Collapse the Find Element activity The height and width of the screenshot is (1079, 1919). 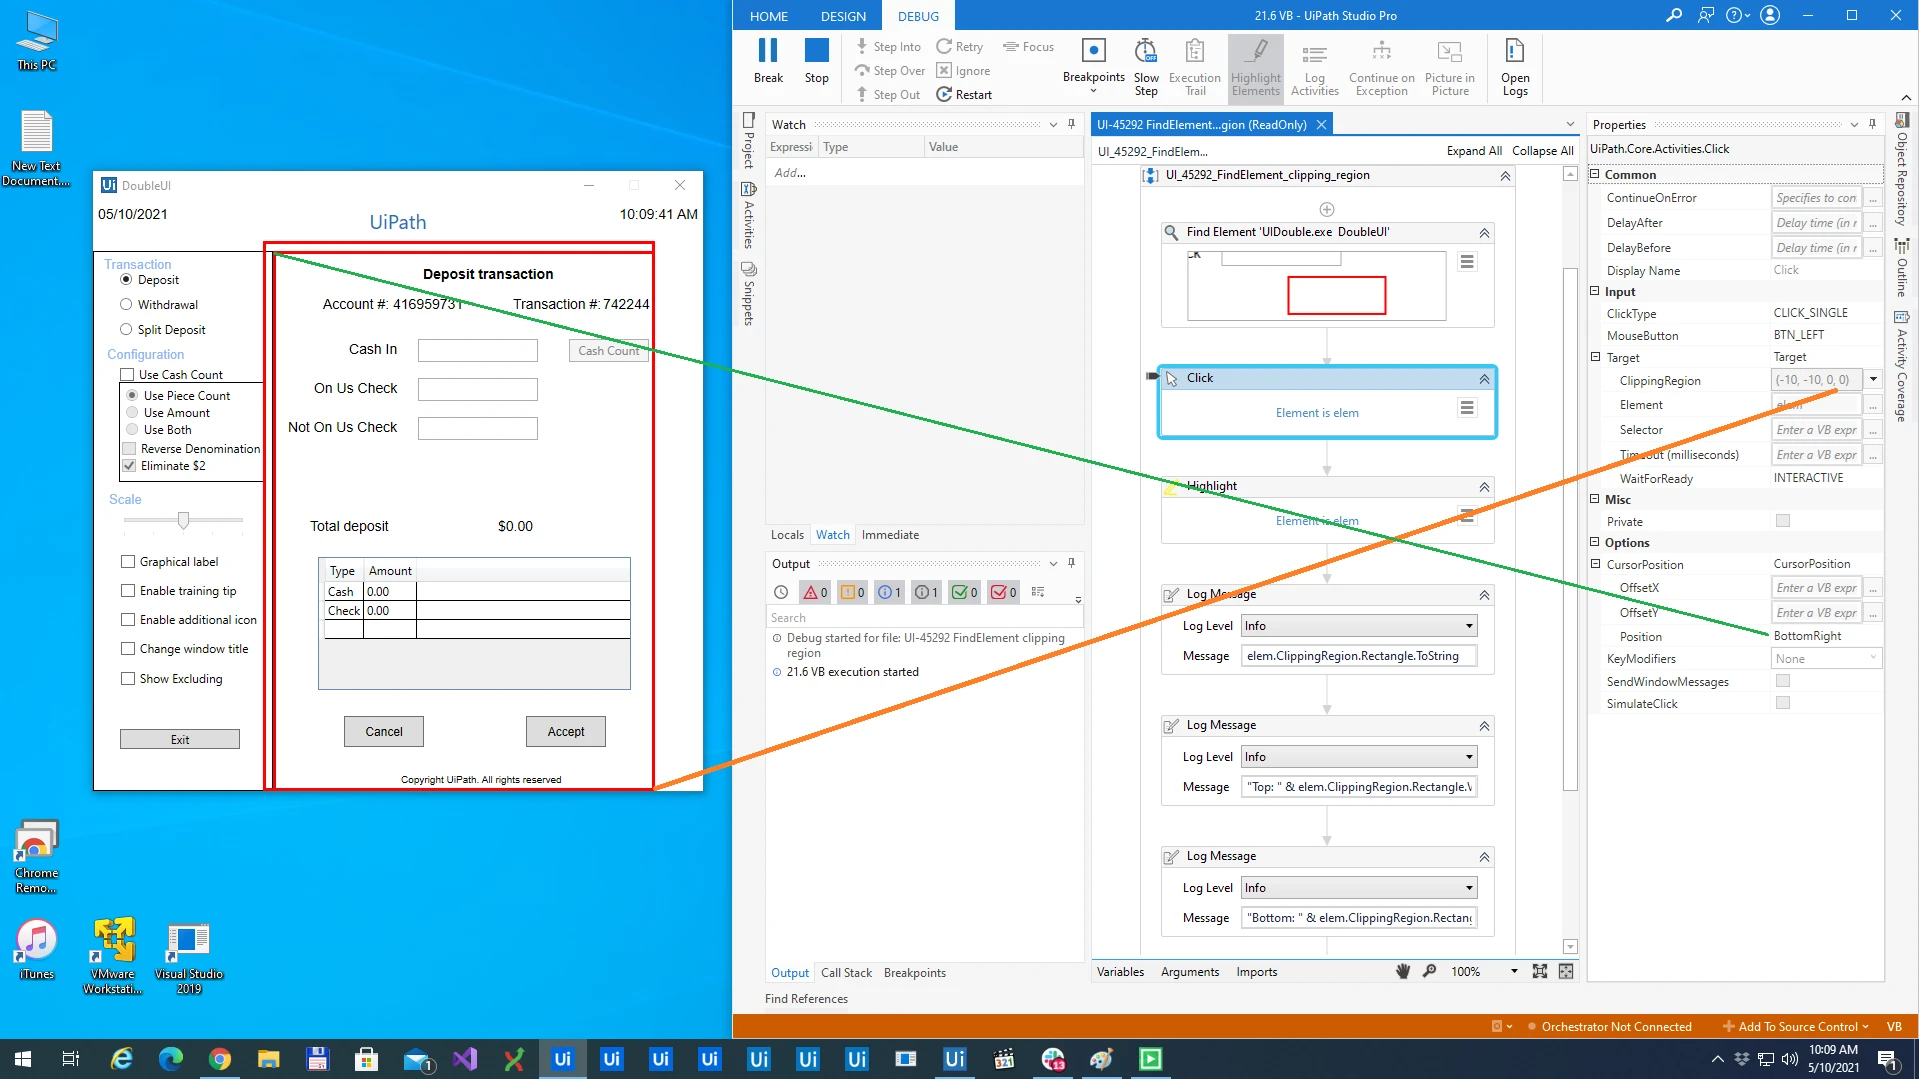(1484, 233)
